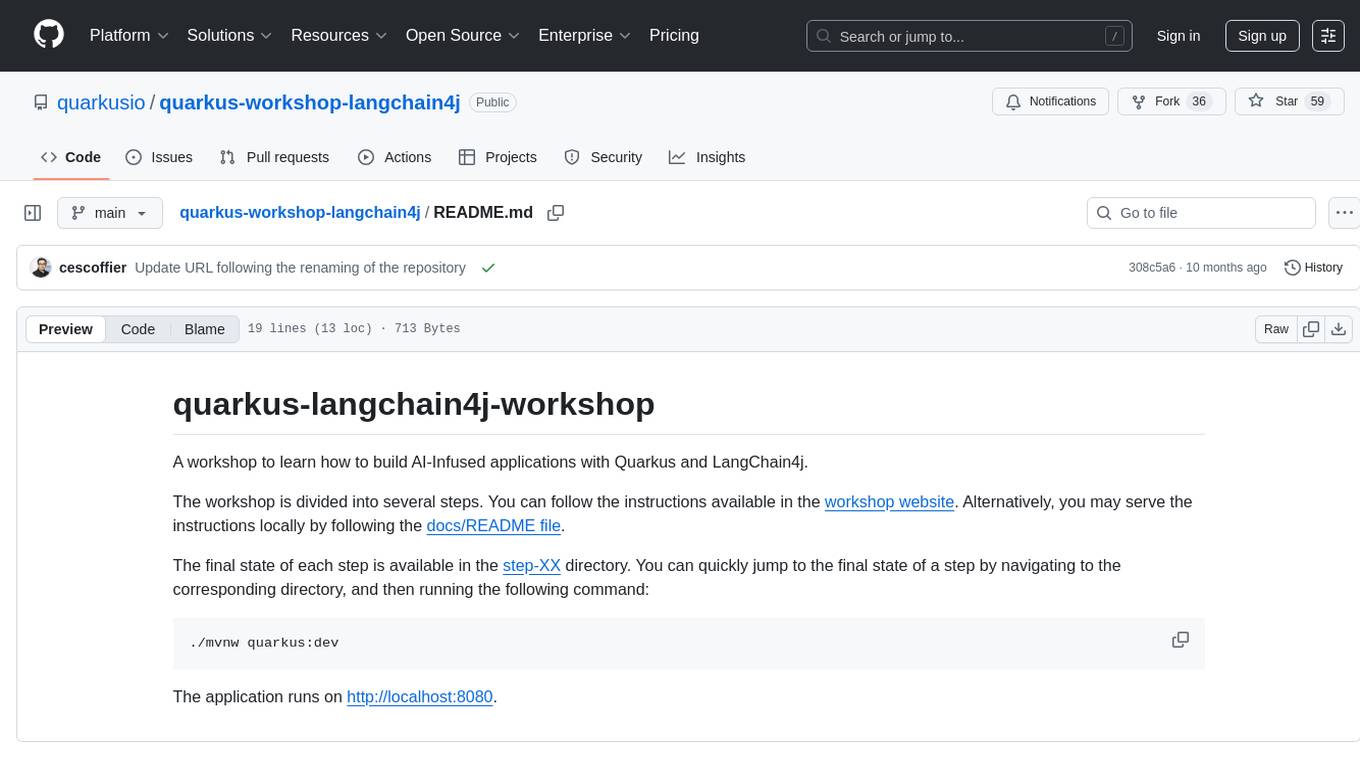Select the Preview view of the file

(66, 329)
